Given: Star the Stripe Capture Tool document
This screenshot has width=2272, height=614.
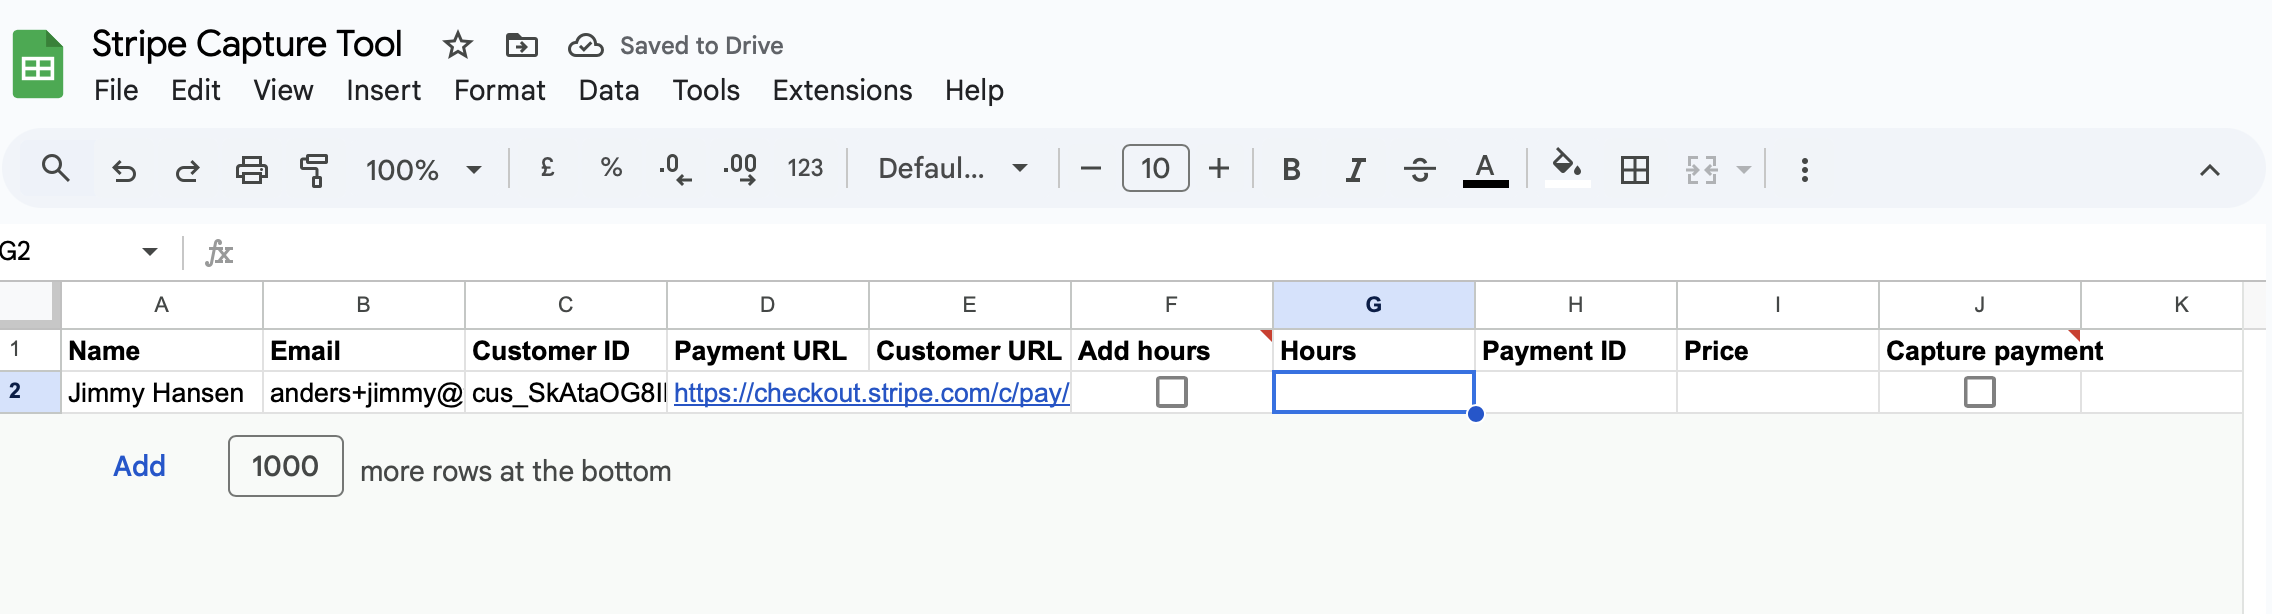Looking at the screenshot, I should pos(457,45).
